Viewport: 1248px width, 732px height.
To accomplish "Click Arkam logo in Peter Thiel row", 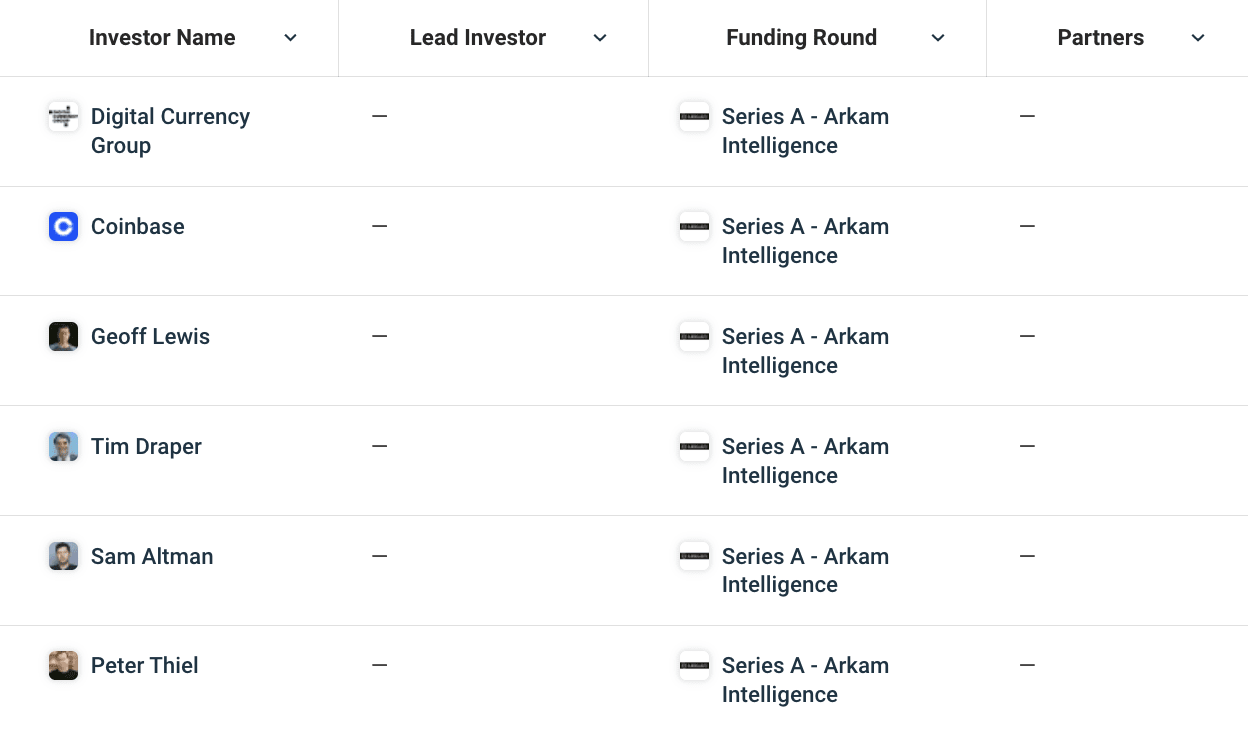I will coord(694,666).
